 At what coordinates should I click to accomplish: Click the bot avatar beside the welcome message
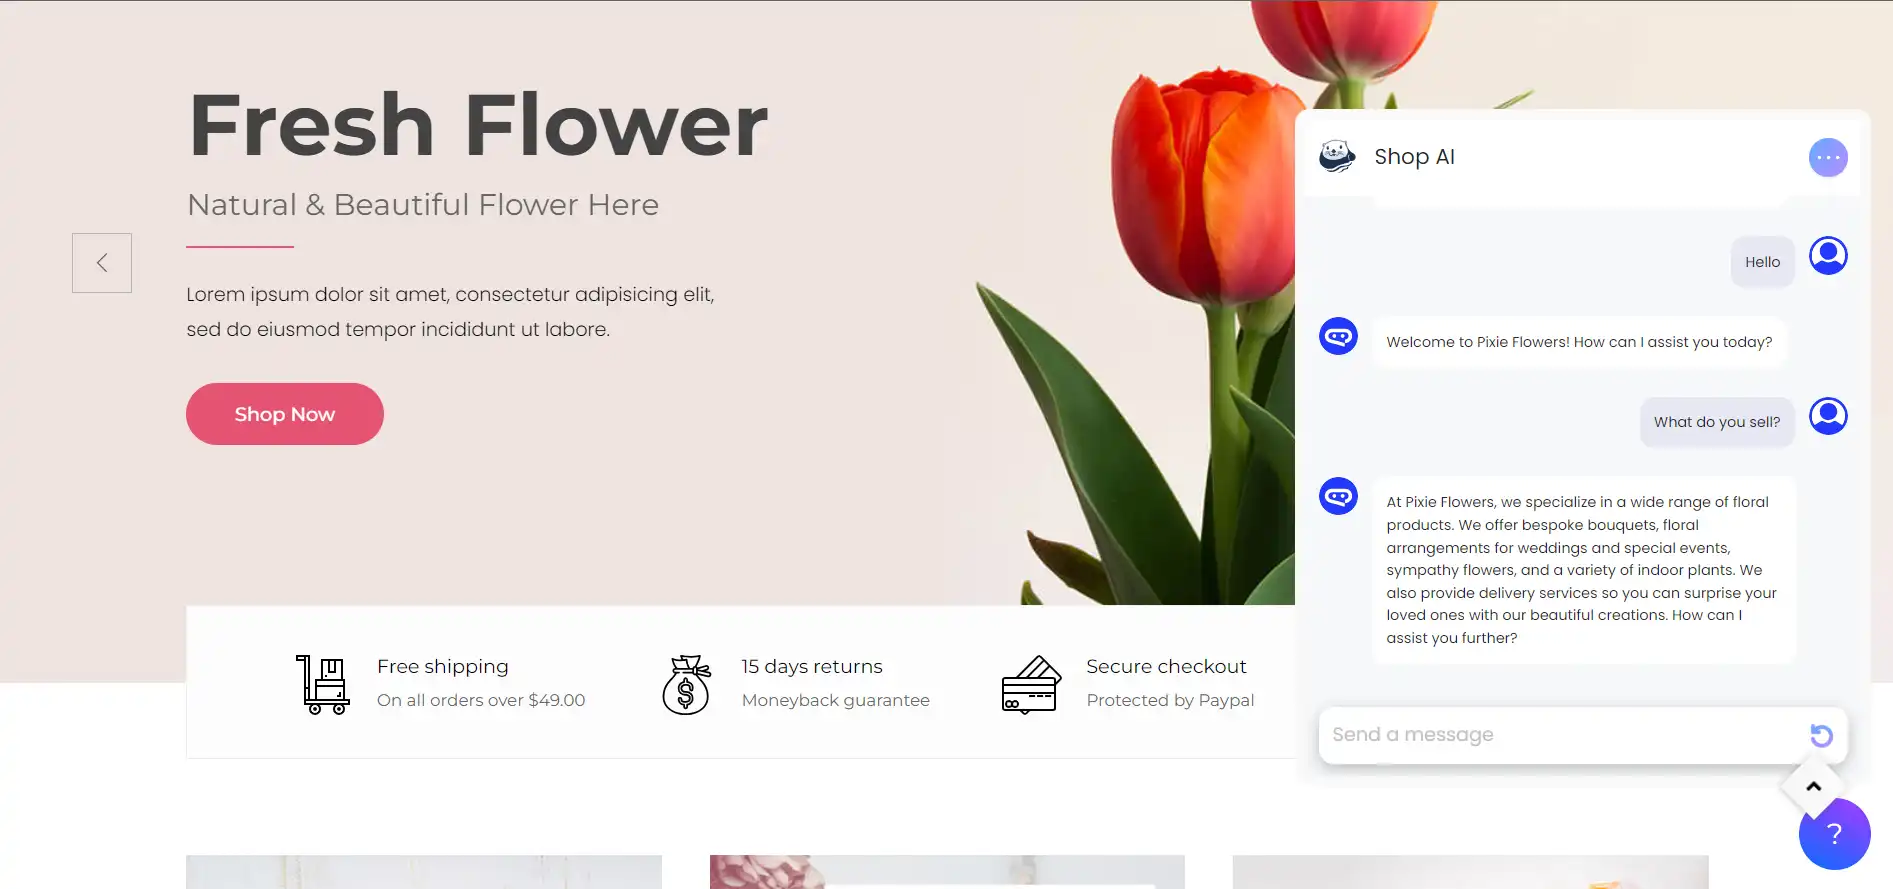(1338, 336)
